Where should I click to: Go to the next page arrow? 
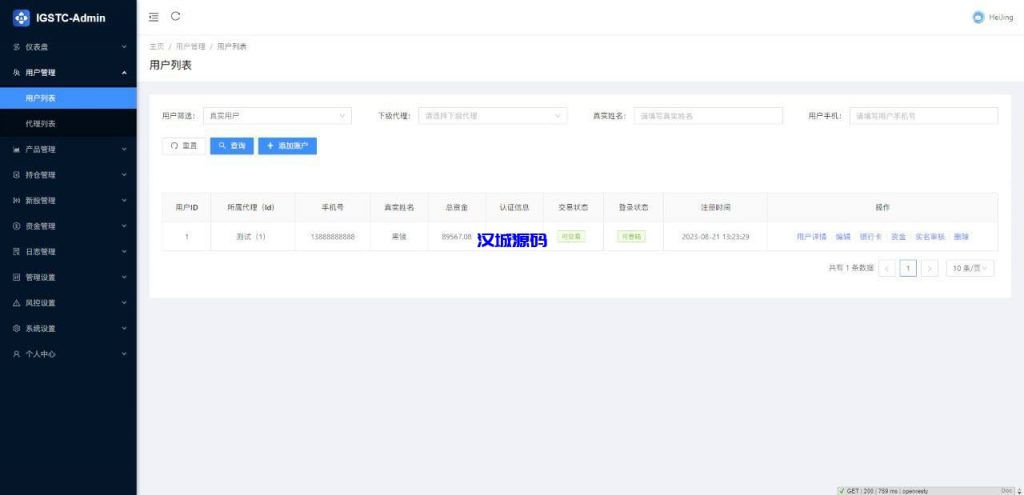(930, 268)
